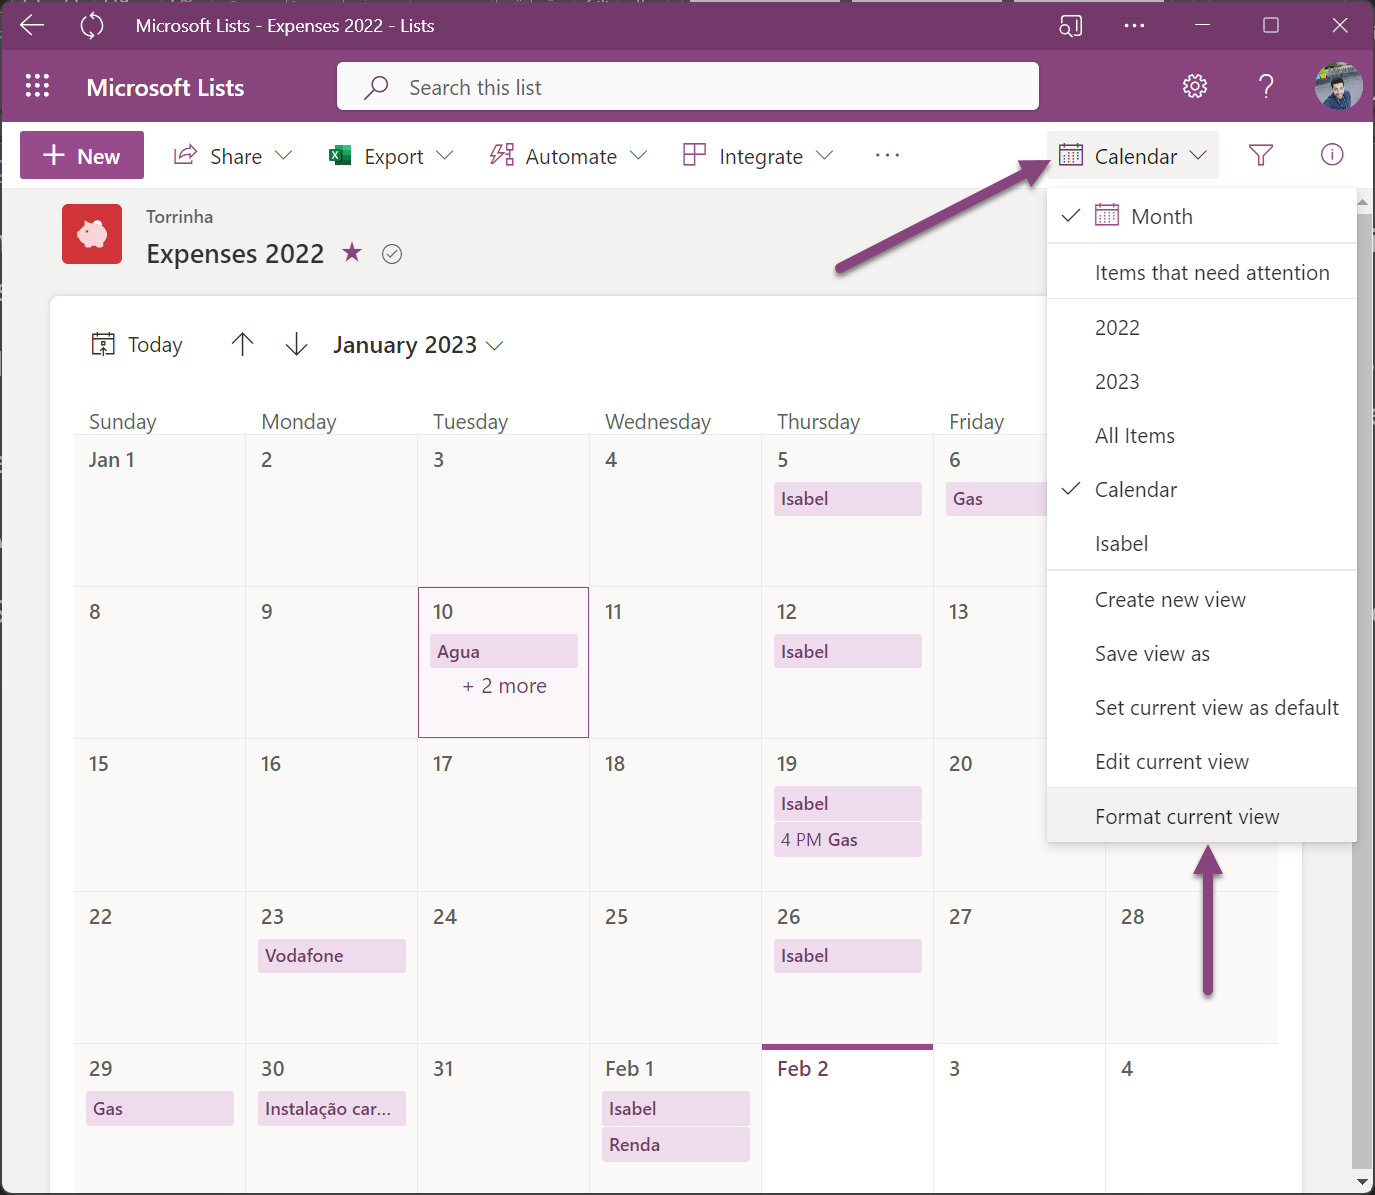Click the filter funnel icon
The width and height of the screenshot is (1375, 1195).
point(1261,155)
